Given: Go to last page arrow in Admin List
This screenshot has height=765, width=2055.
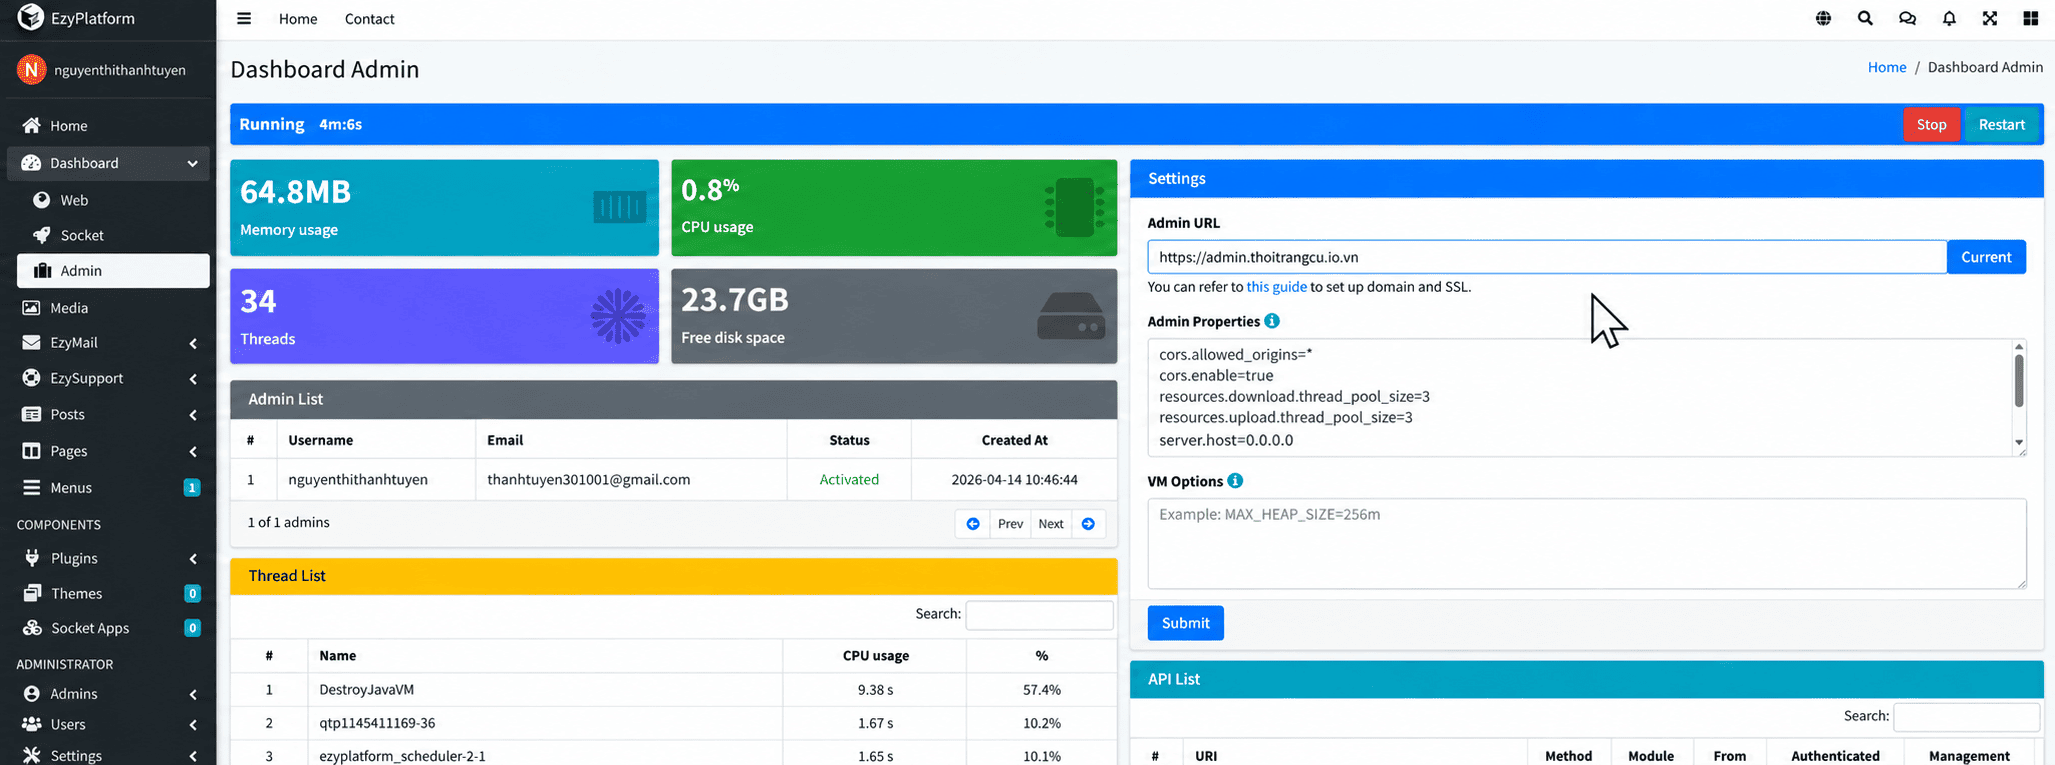Looking at the screenshot, I should 1088,524.
